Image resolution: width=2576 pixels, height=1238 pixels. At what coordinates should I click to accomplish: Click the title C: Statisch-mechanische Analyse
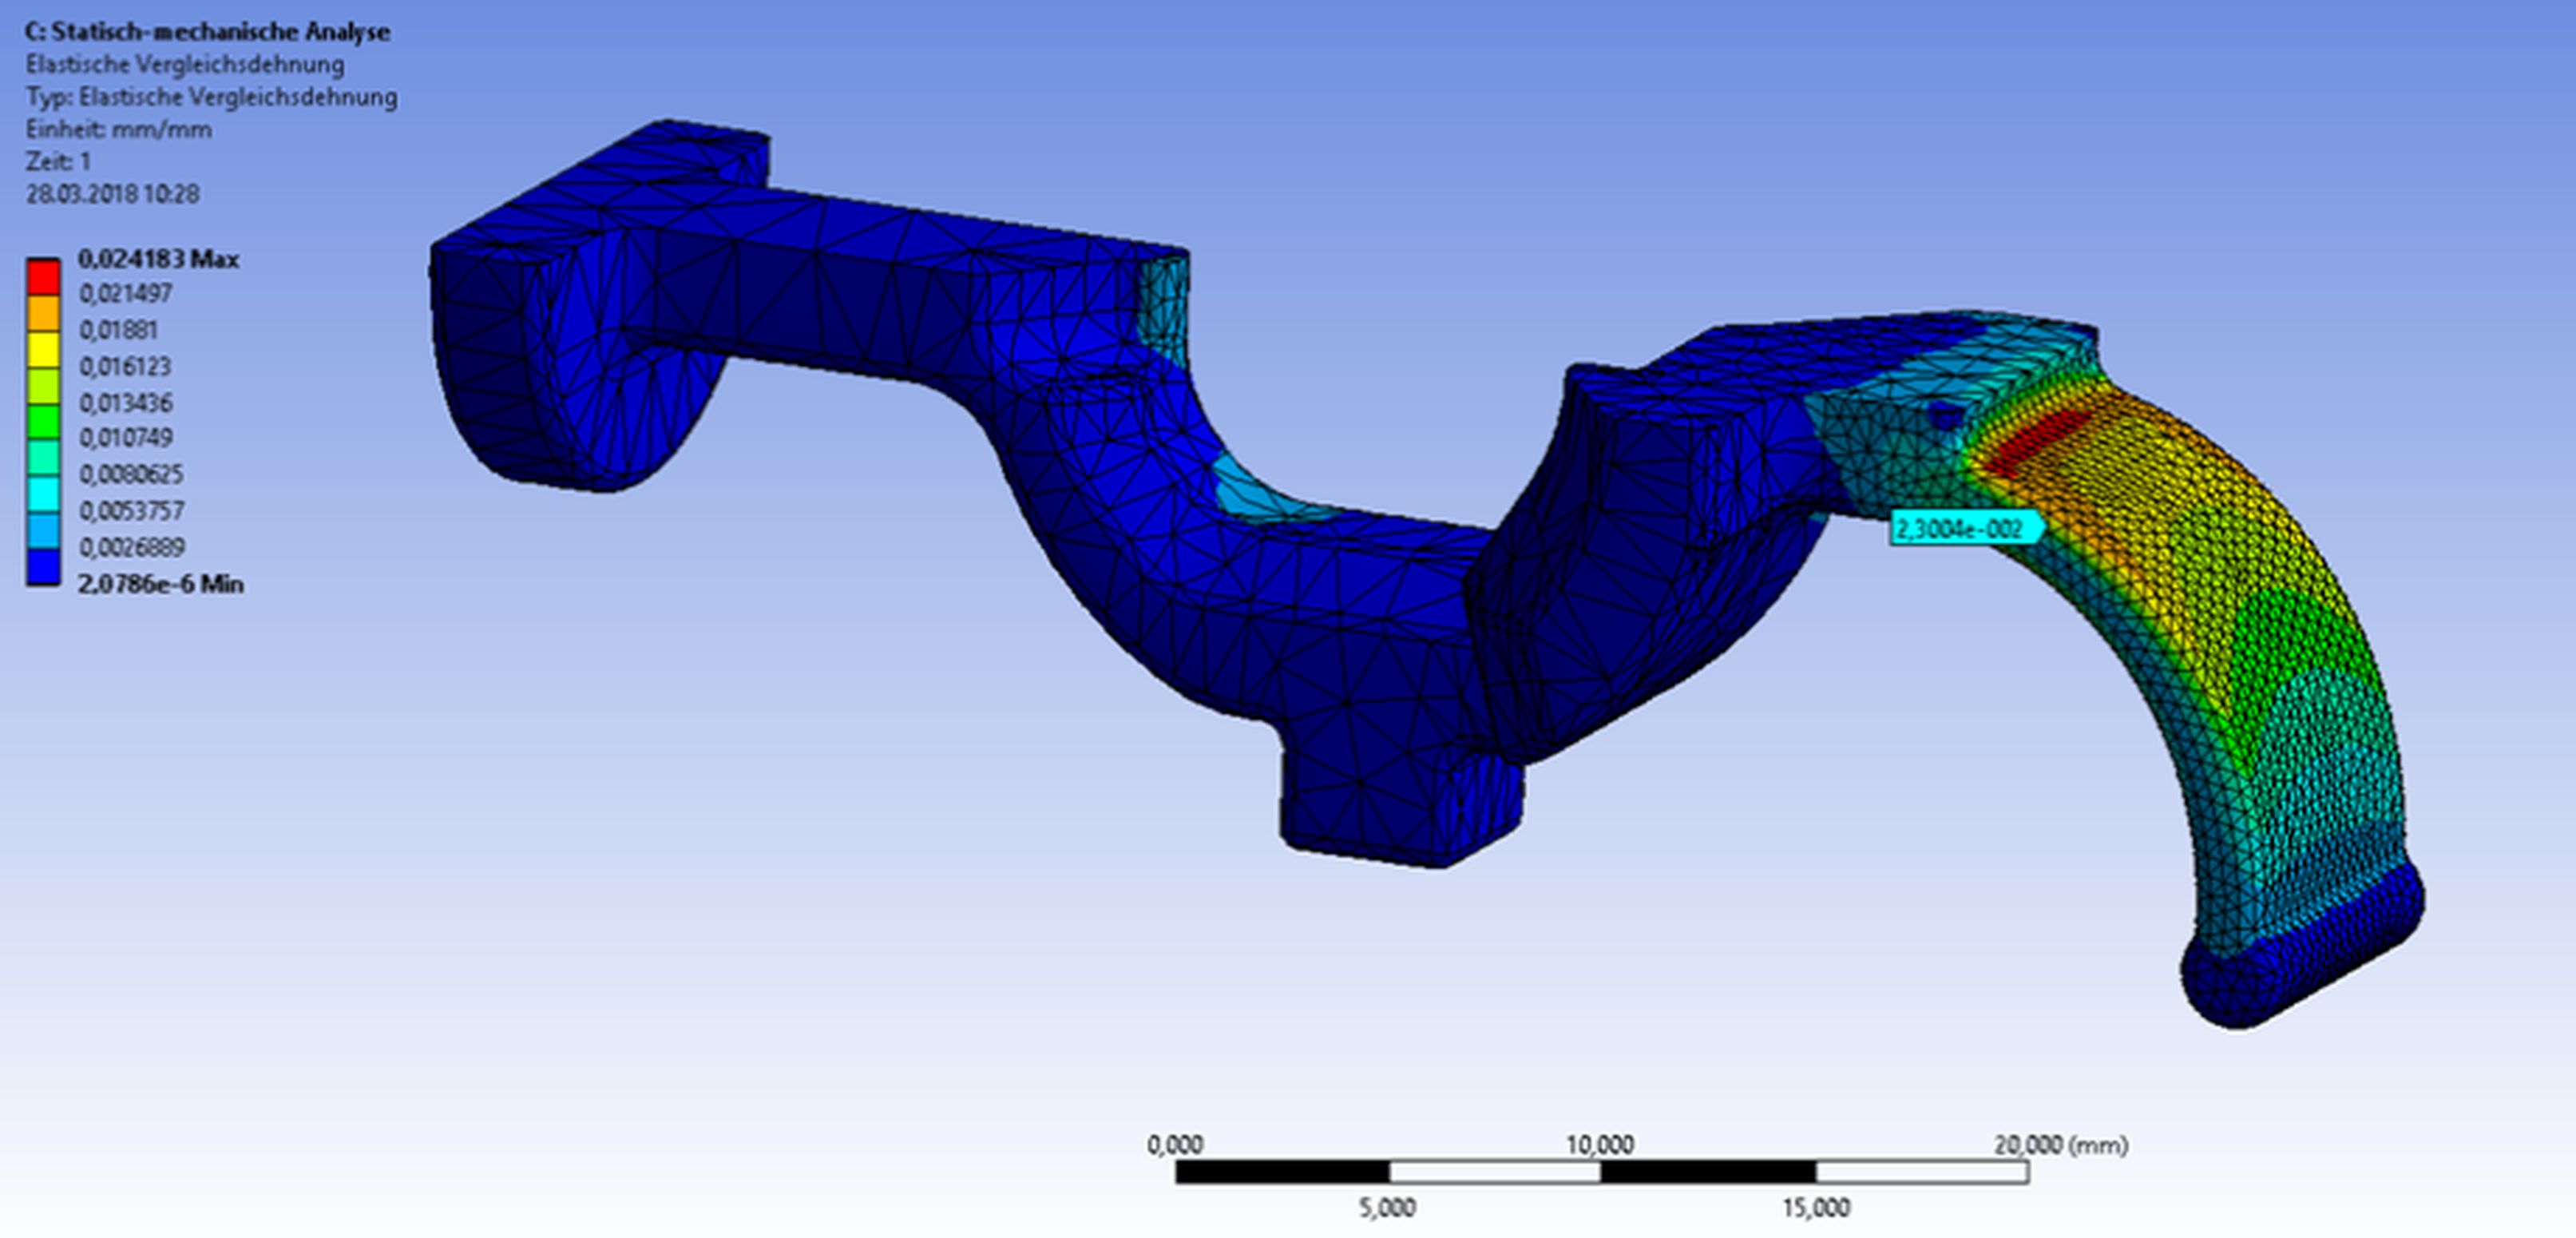[x=208, y=32]
